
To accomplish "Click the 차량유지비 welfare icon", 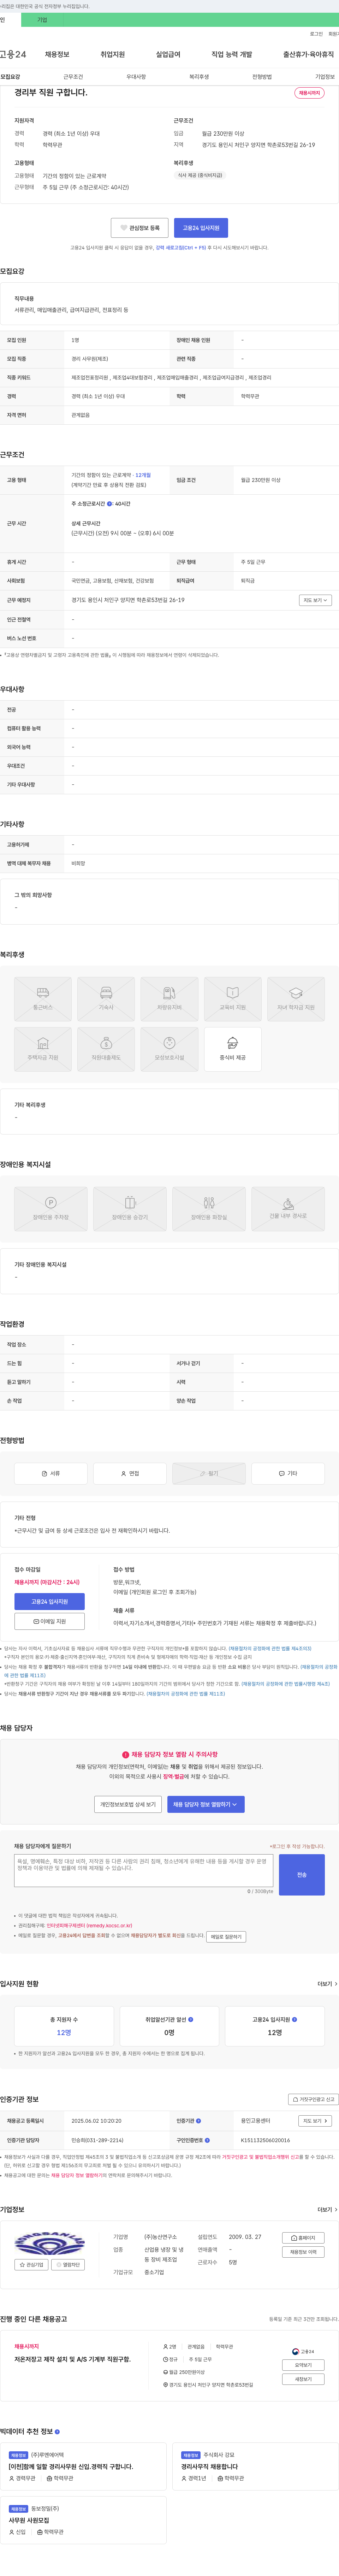I will point(169,999).
